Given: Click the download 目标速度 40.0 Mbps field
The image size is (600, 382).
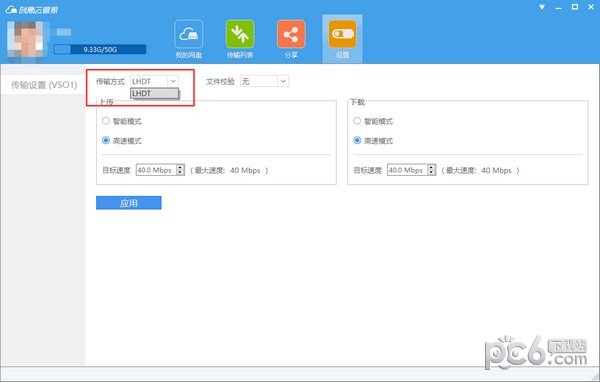Looking at the screenshot, I should pyautogui.click(x=407, y=170).
